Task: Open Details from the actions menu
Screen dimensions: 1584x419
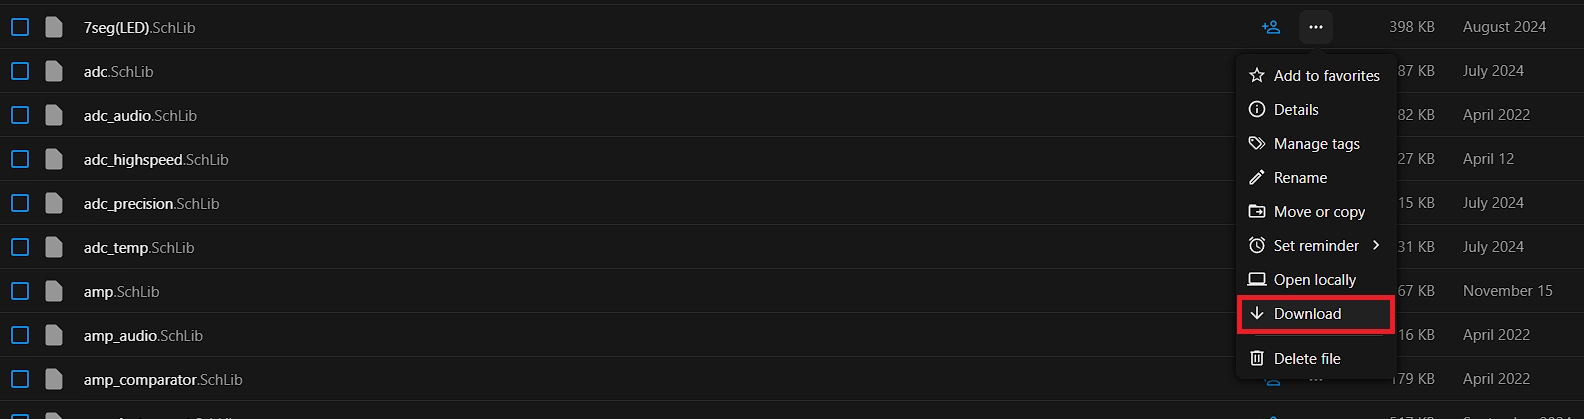Action: [x=1296, y=110]
